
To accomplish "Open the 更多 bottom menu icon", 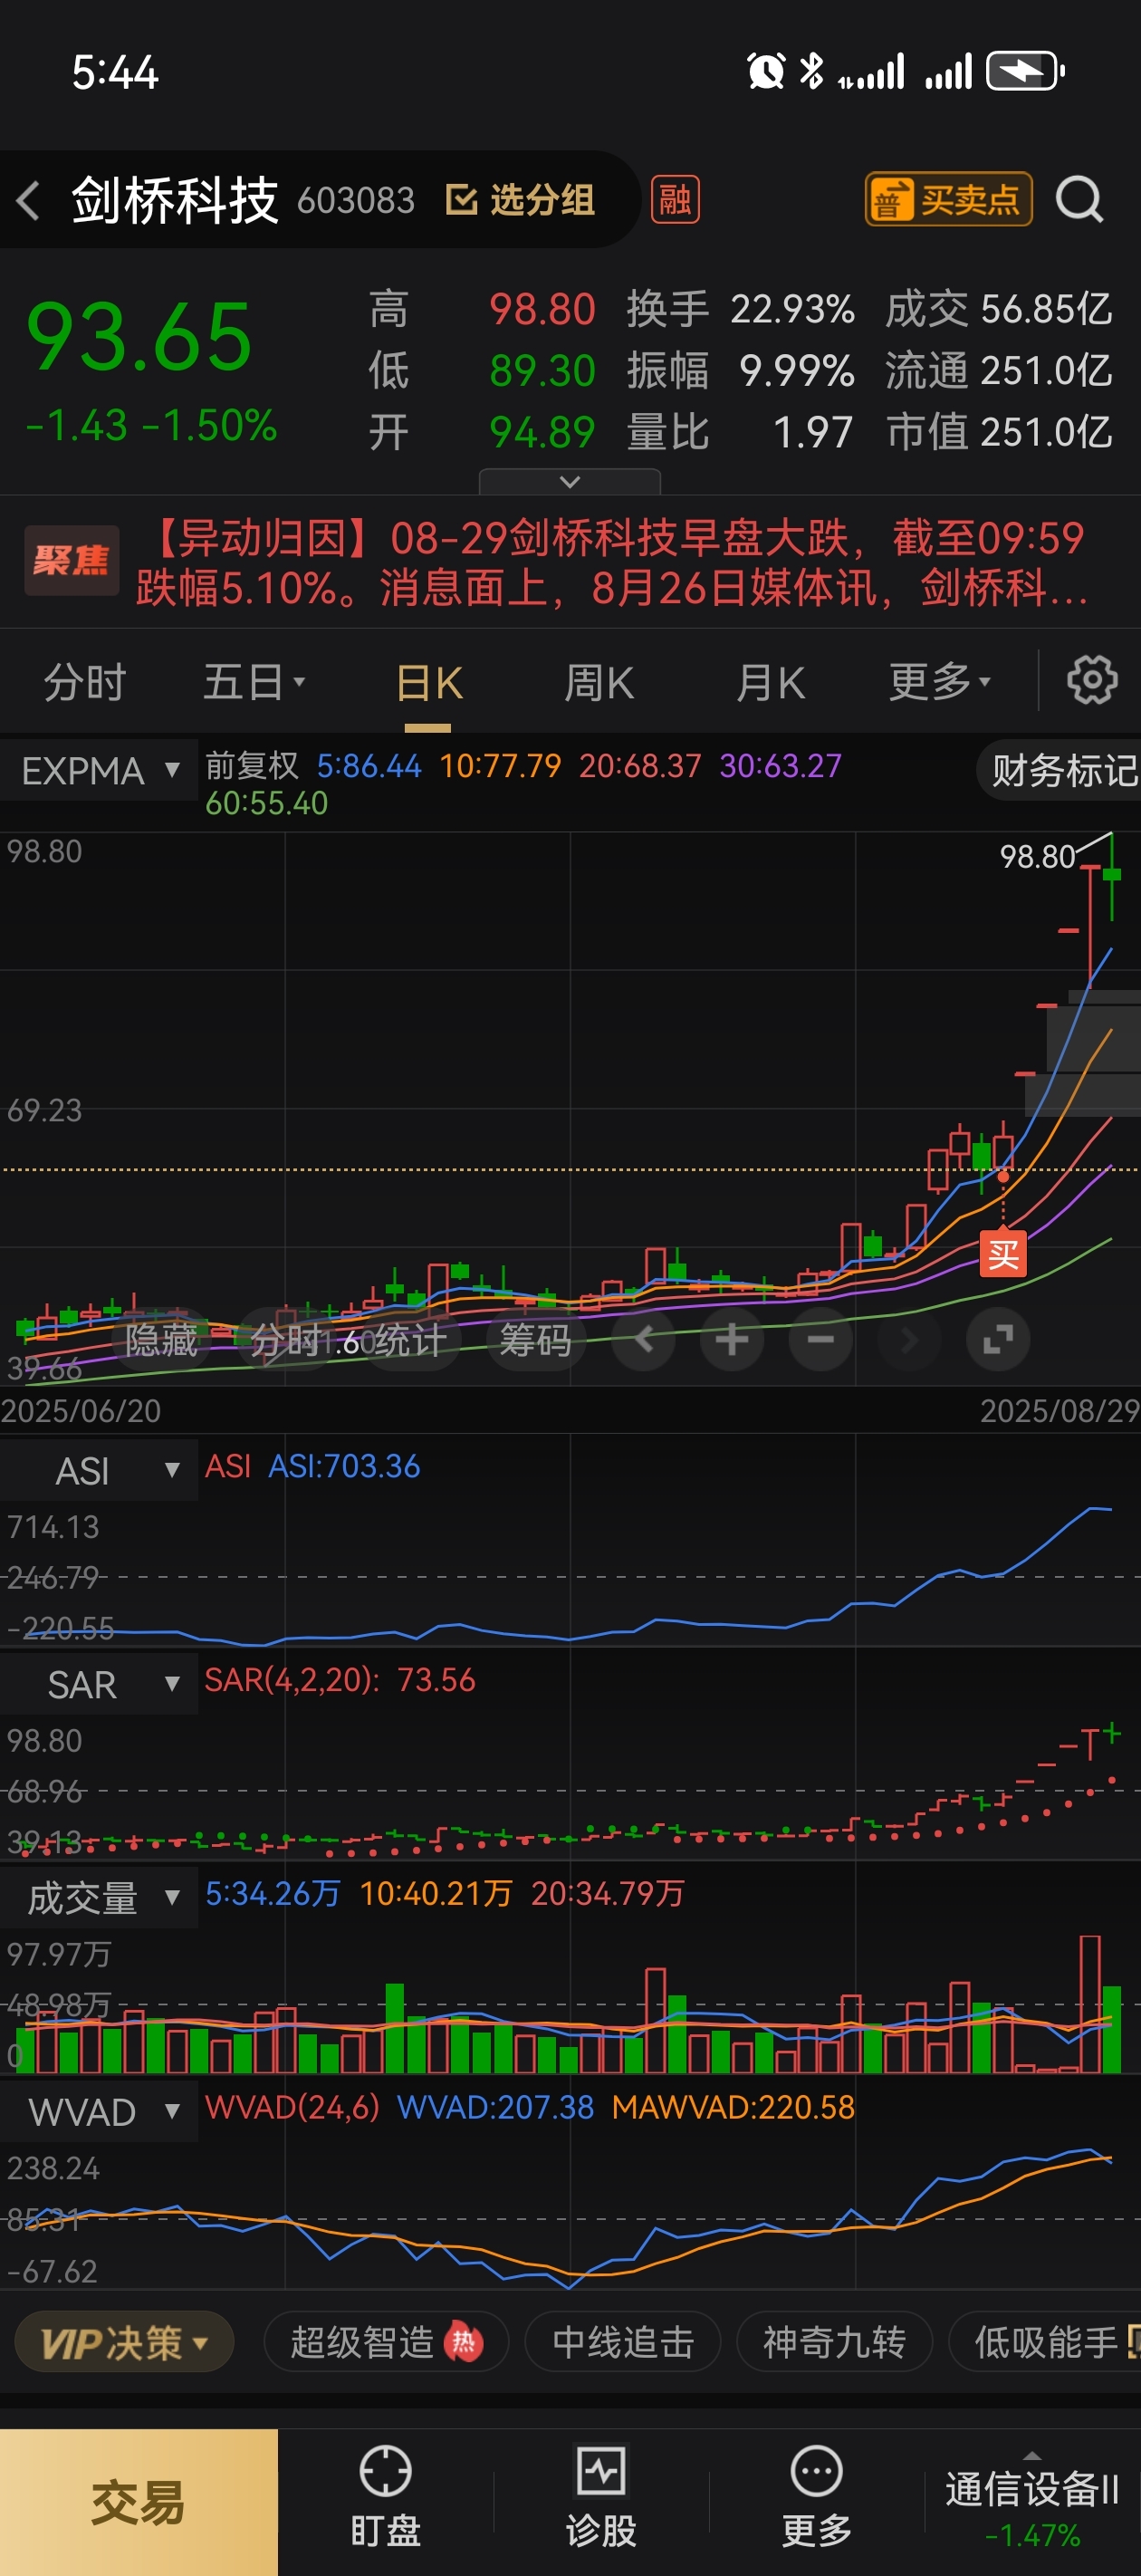I will (x=816, y=2496).
